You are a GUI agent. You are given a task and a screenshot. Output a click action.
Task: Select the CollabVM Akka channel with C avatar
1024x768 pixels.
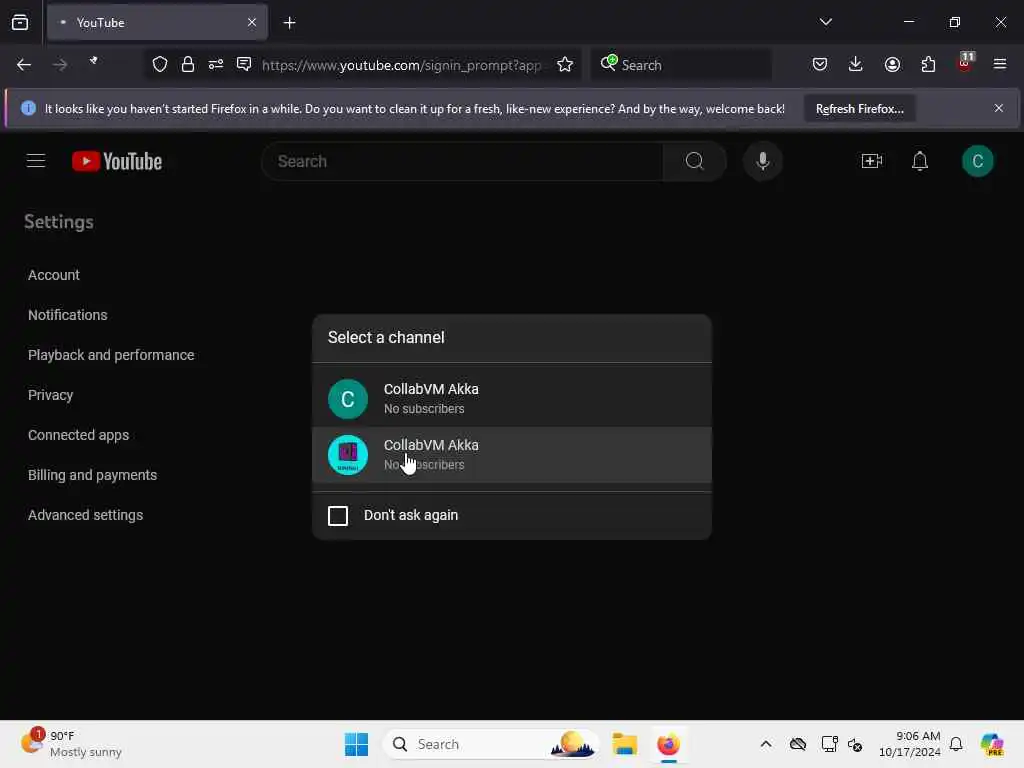(511, 398)
